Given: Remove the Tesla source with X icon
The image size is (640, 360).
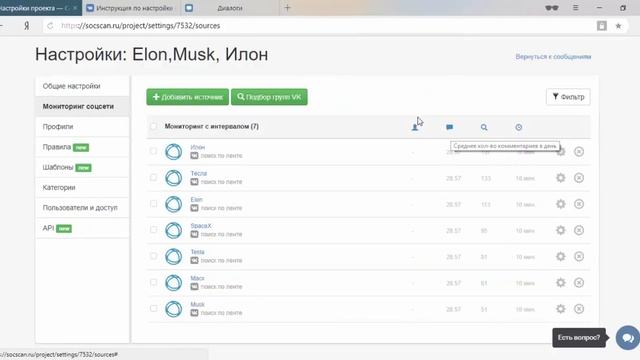Looking at the screenshot, I should [x=579, y=256].
